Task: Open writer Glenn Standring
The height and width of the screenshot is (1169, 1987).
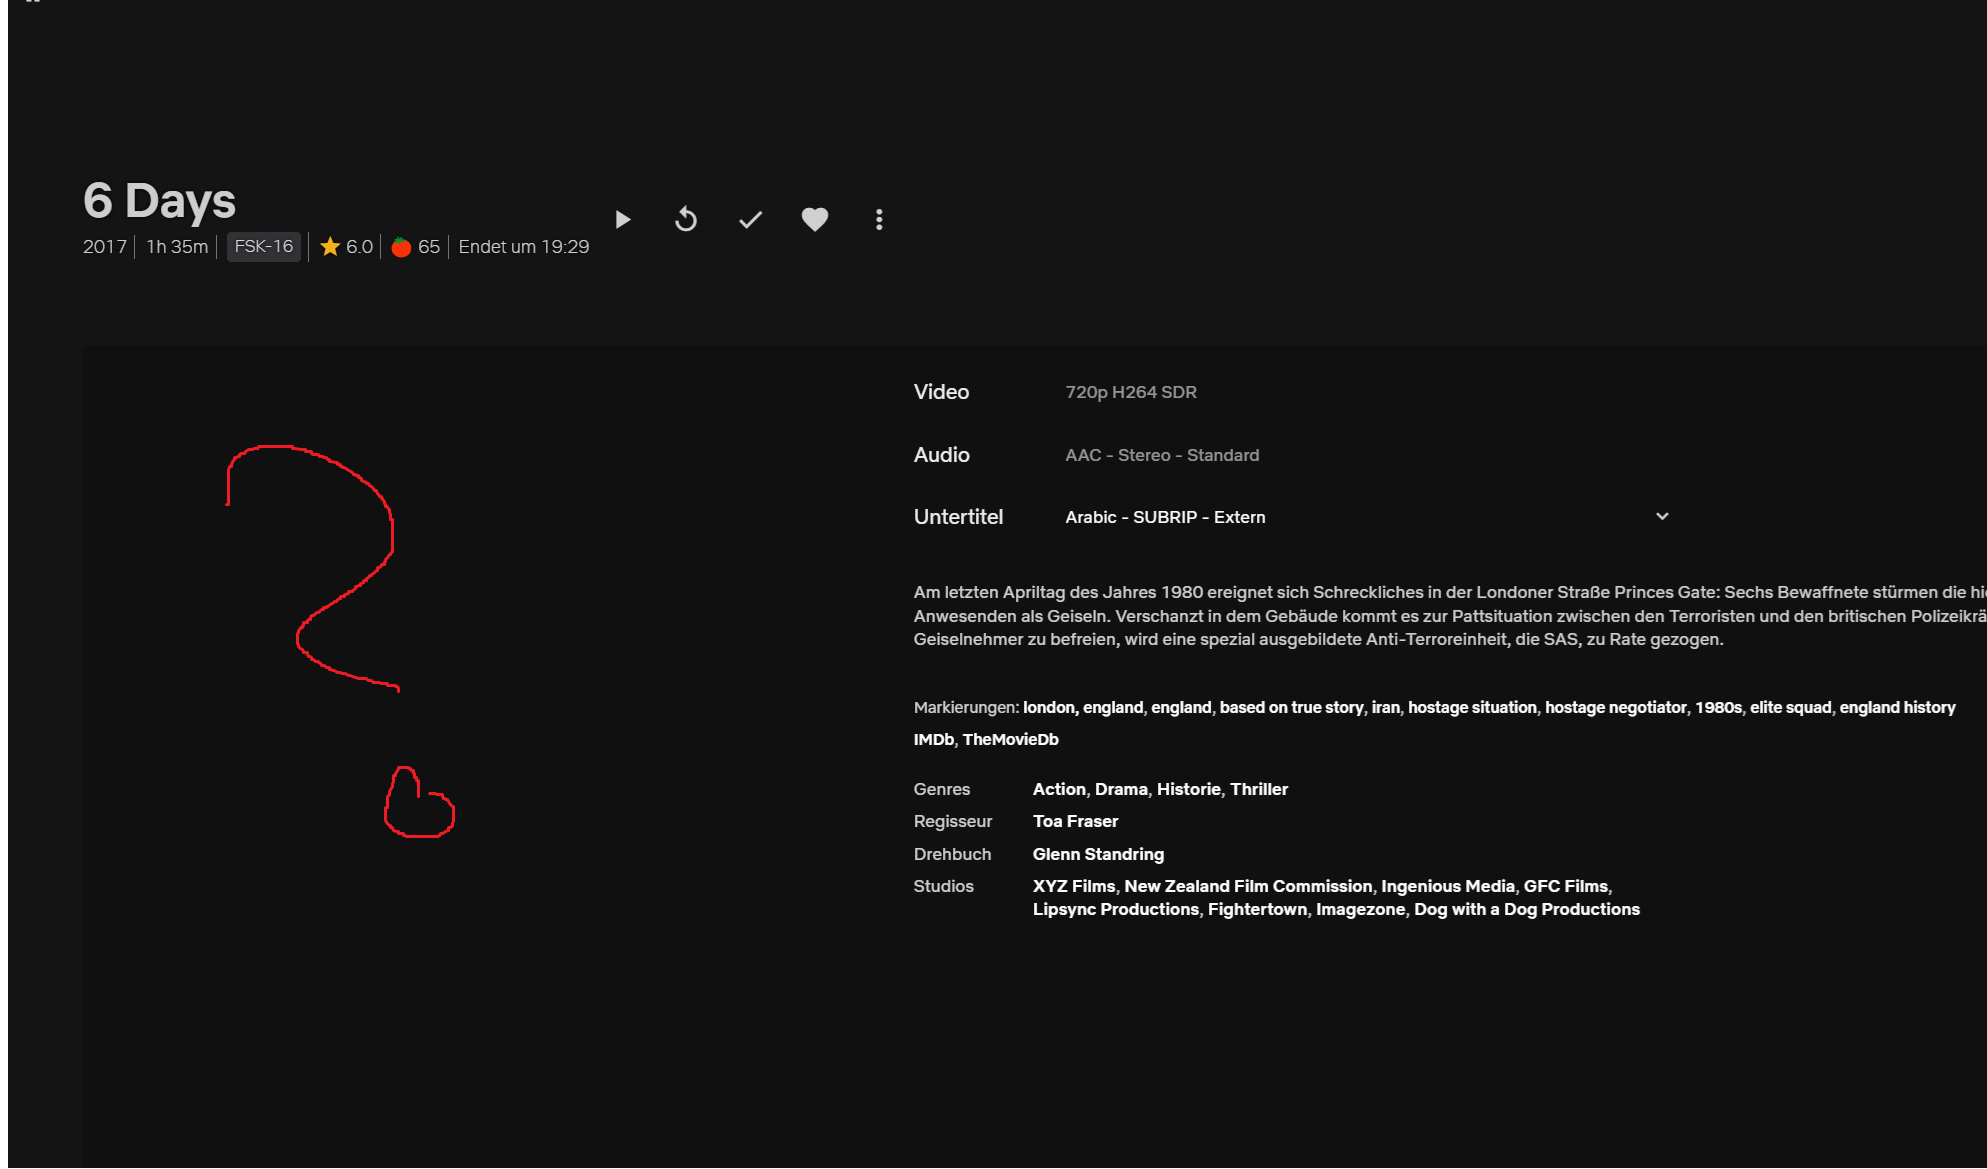Action: (1098, 854)
